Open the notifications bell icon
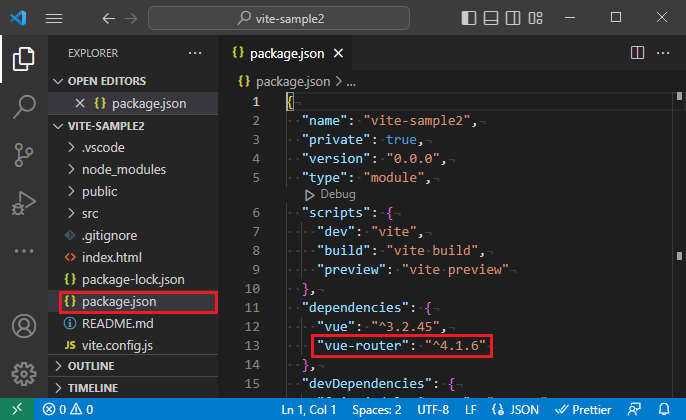Viewport: 686px width, 420px height. click(x=664, y=410)
